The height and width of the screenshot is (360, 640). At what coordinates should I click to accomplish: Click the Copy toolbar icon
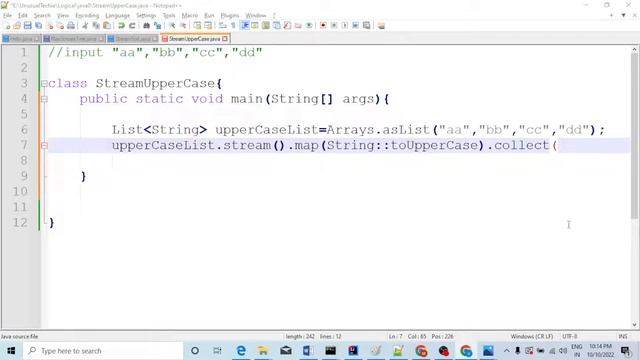click(x=96, y=25)
